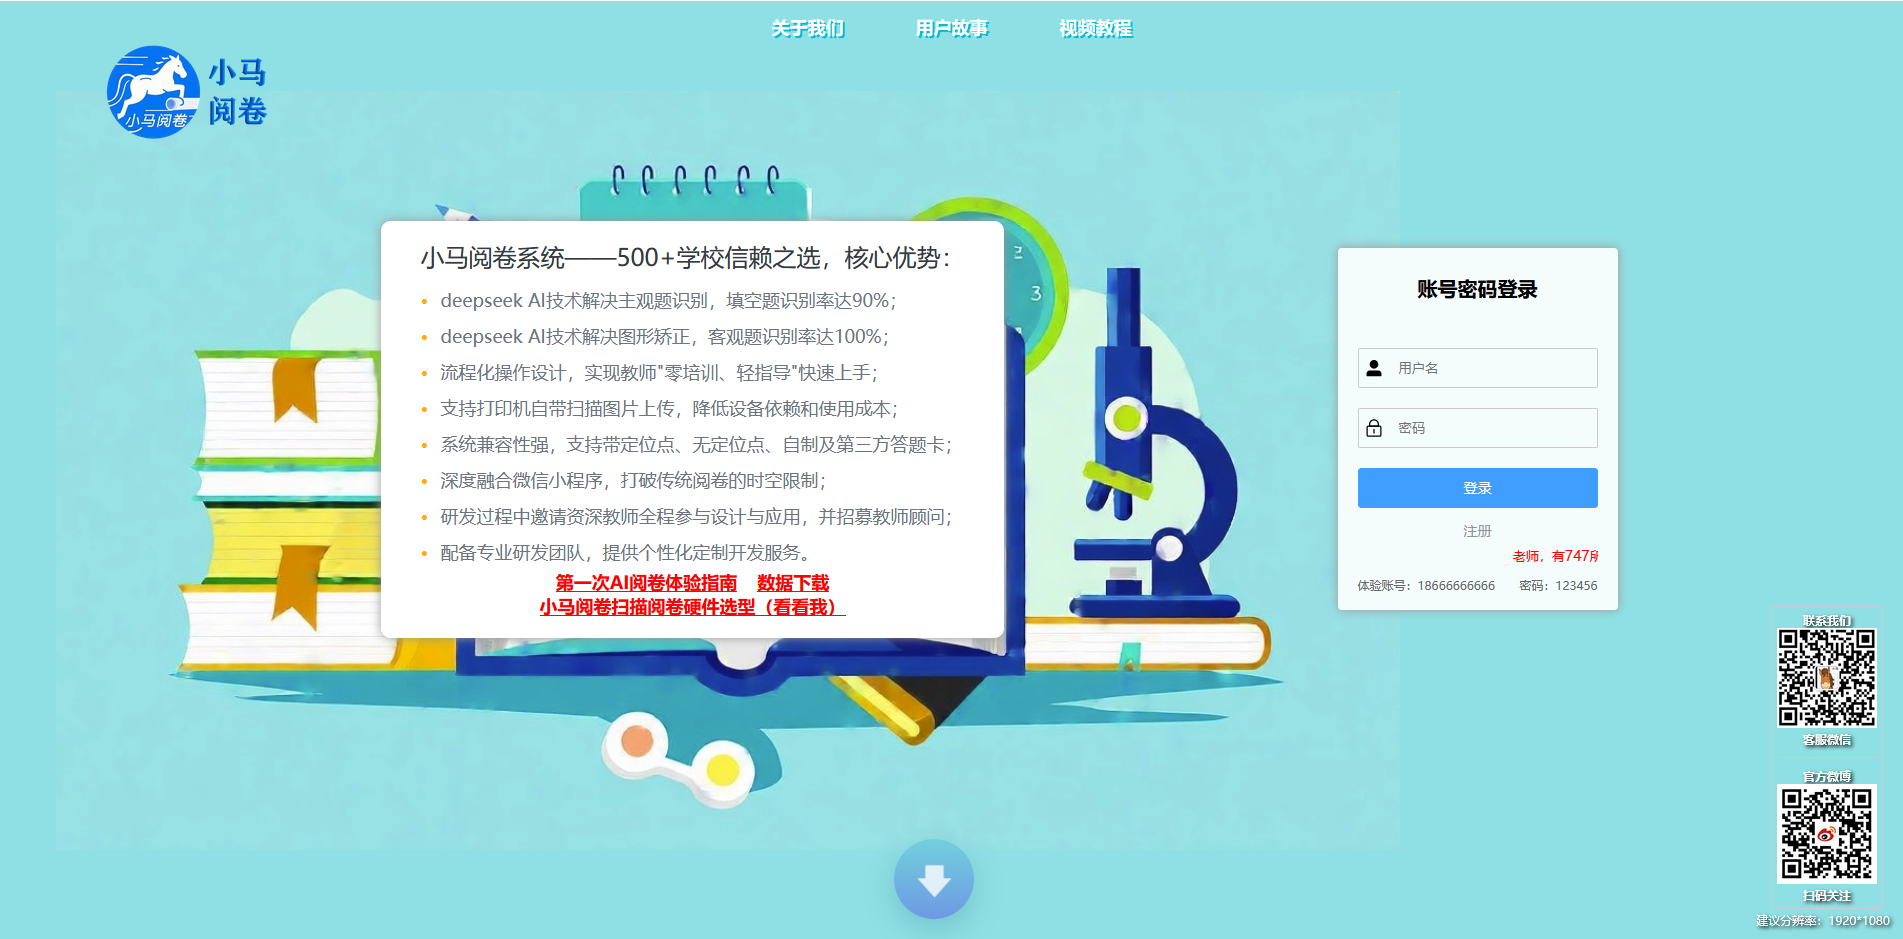Click bullet 系统兼容性强 答题卡
This screenshot has width=1903, height=939.
(x=696, y=445)
